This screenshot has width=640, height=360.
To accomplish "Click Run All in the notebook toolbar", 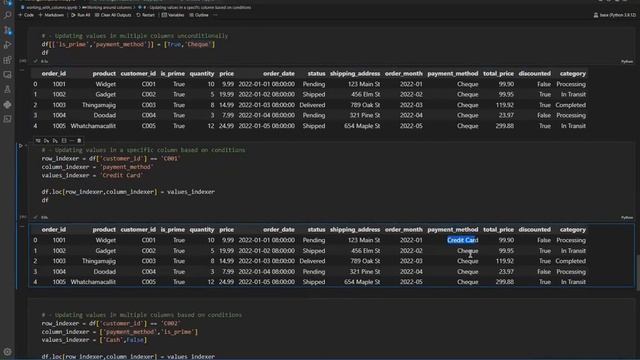I will pyautogui.click(x=80, y=15).
